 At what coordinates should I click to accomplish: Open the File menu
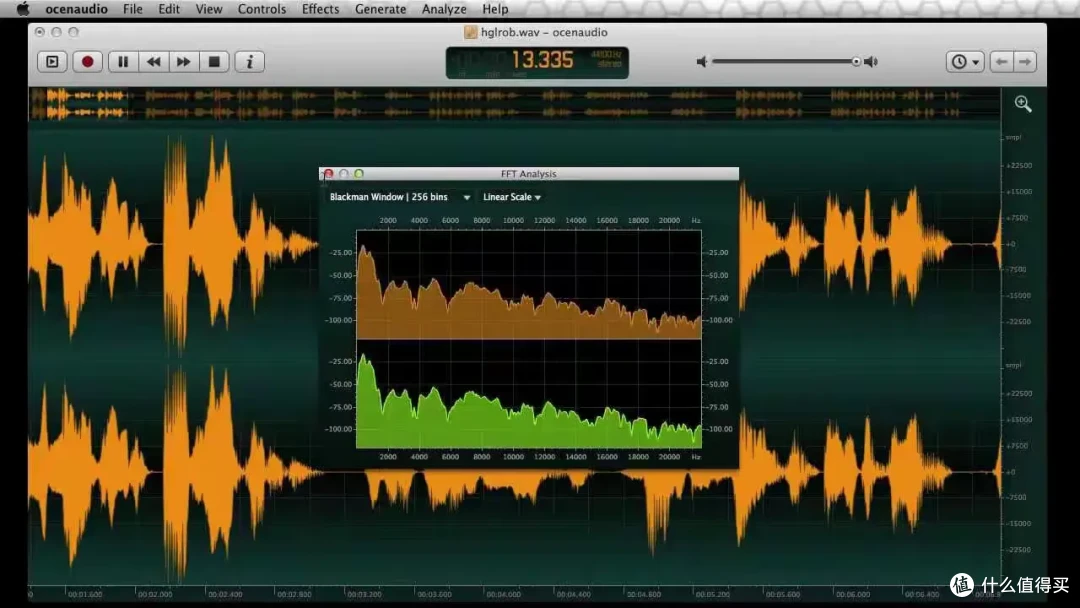pos(132,9)
